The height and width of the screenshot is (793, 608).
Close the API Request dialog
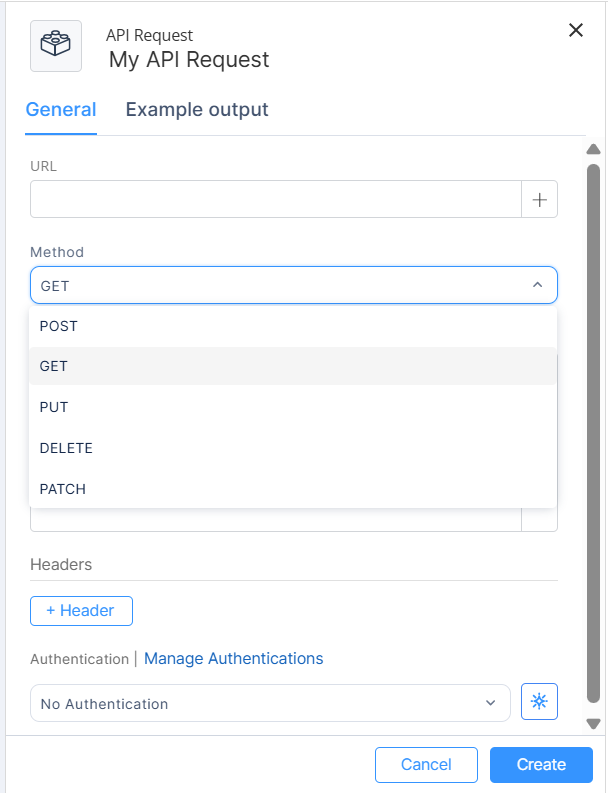[x=576, y=30]
